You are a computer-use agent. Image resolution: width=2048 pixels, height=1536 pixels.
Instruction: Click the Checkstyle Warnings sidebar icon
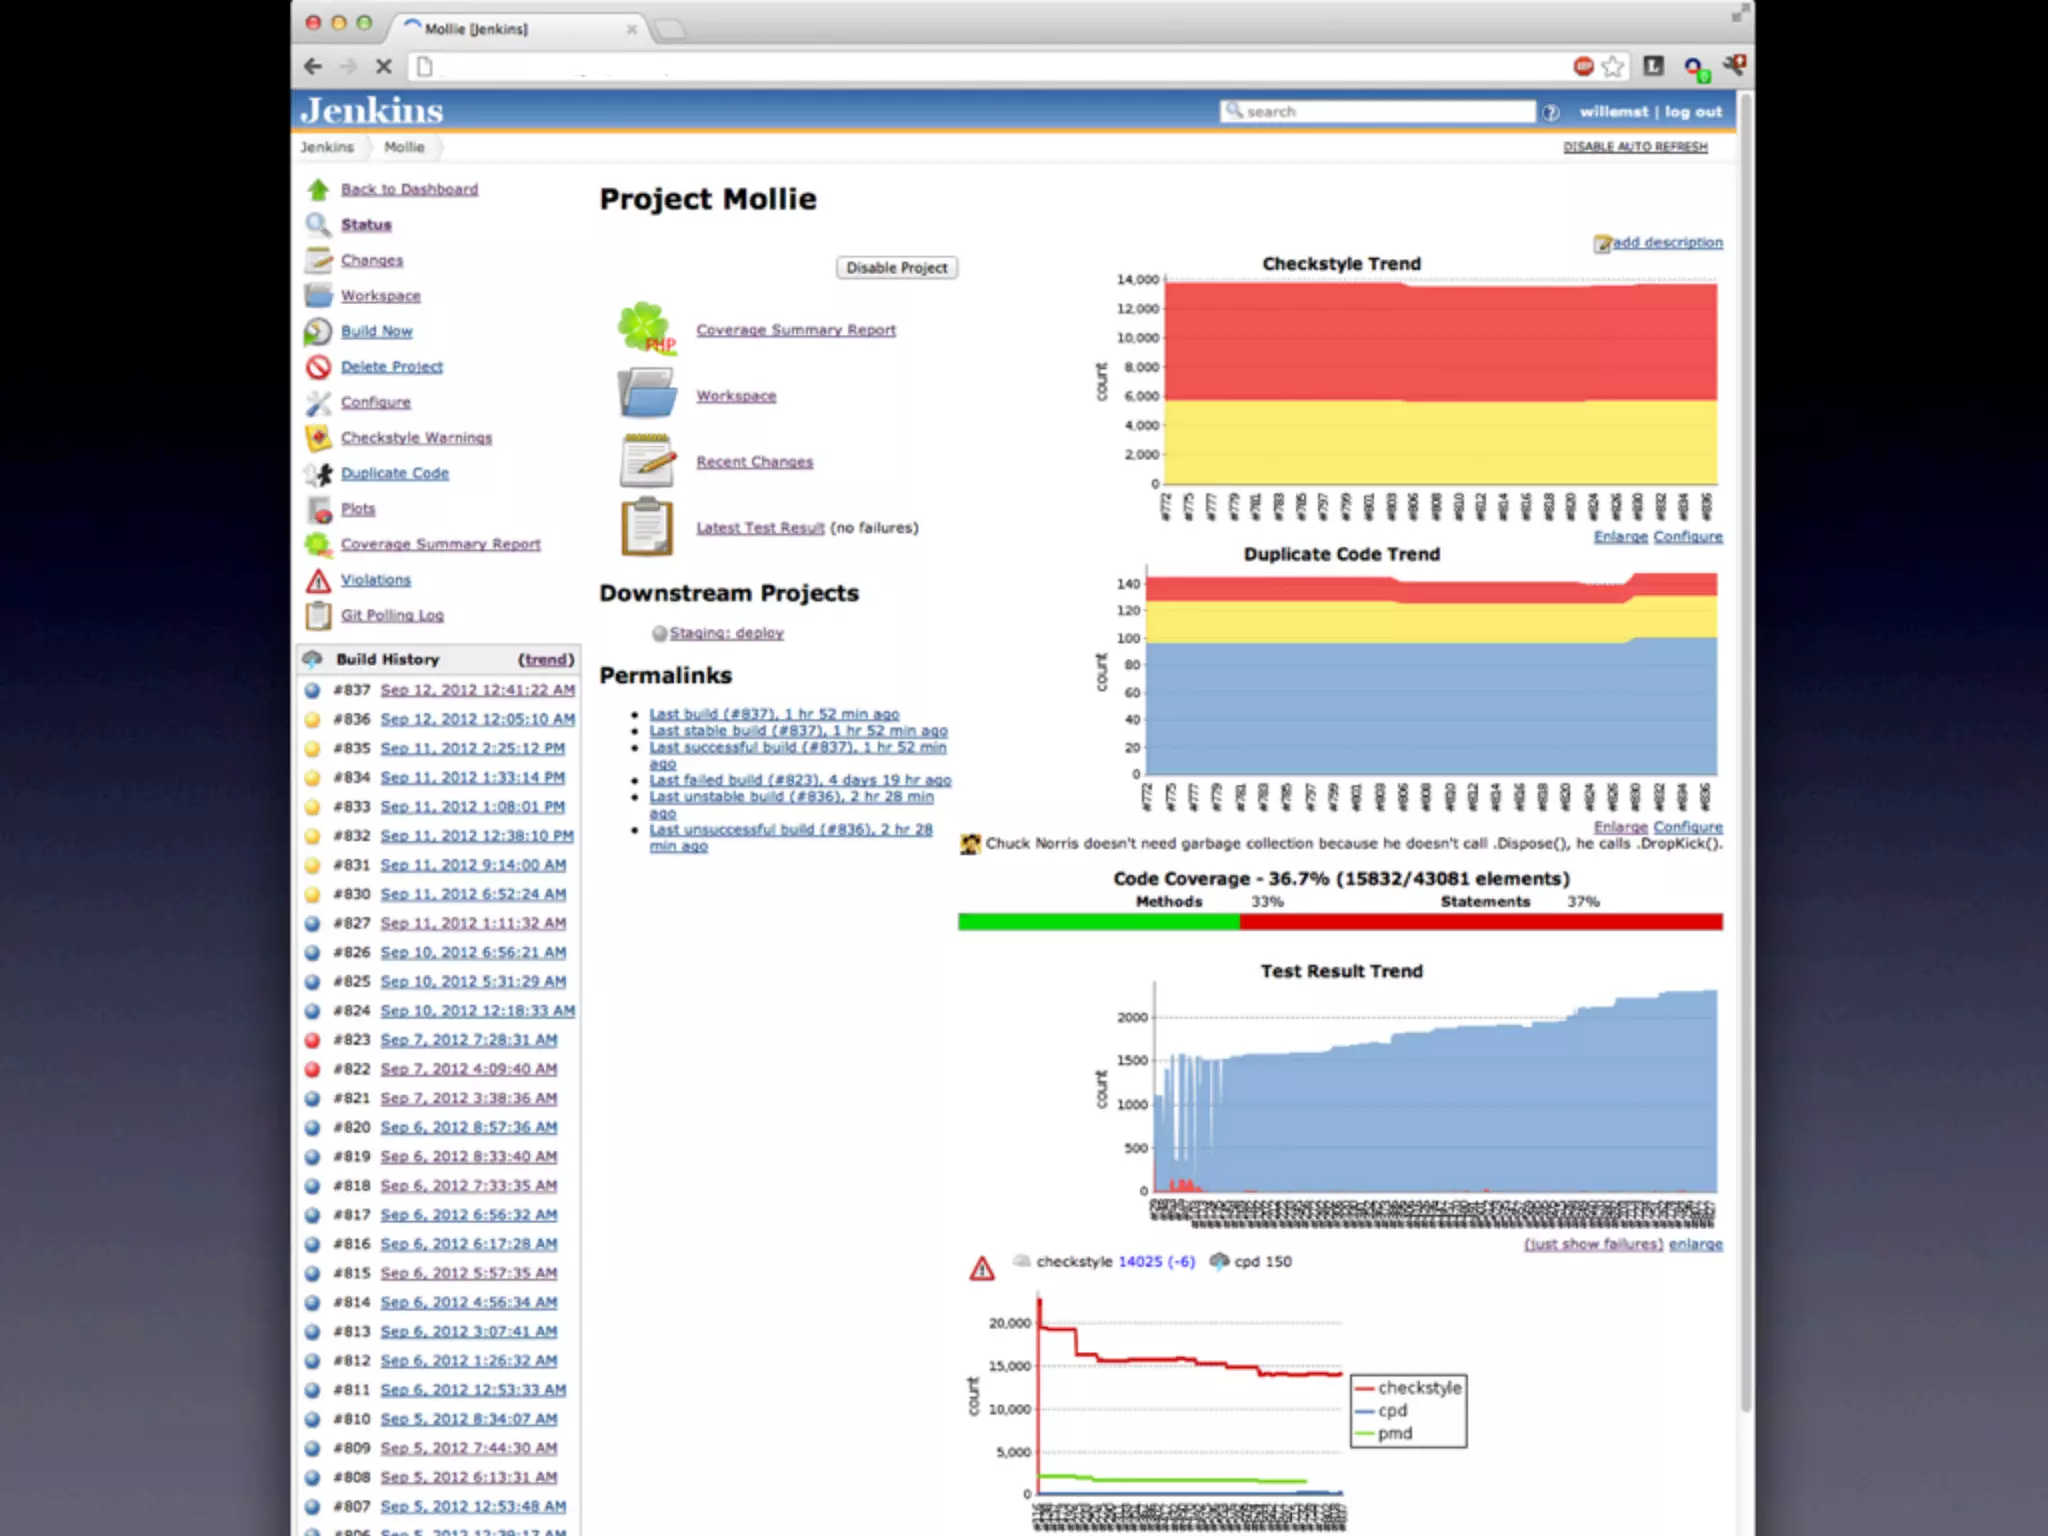(318, 438)
